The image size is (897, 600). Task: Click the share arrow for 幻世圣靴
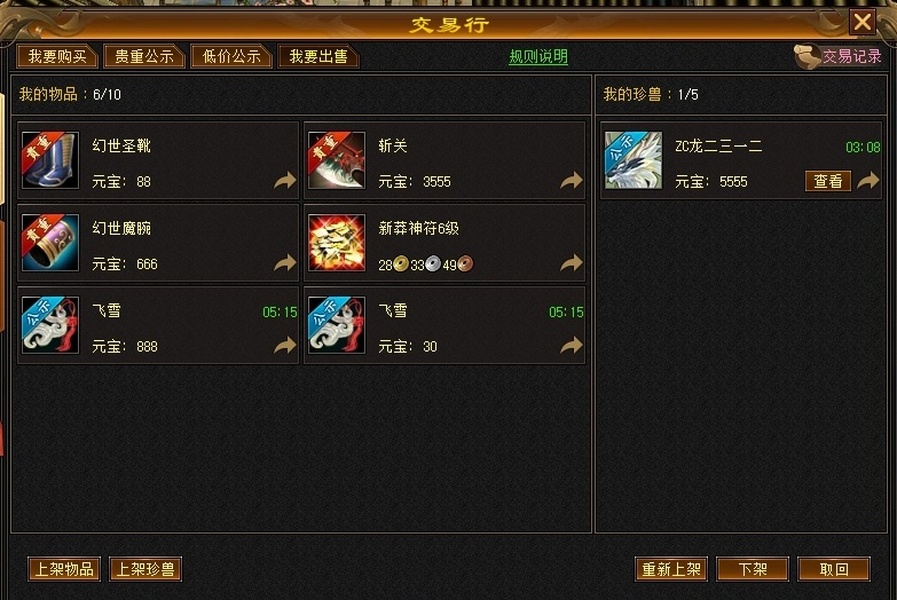tap(285, 181)
